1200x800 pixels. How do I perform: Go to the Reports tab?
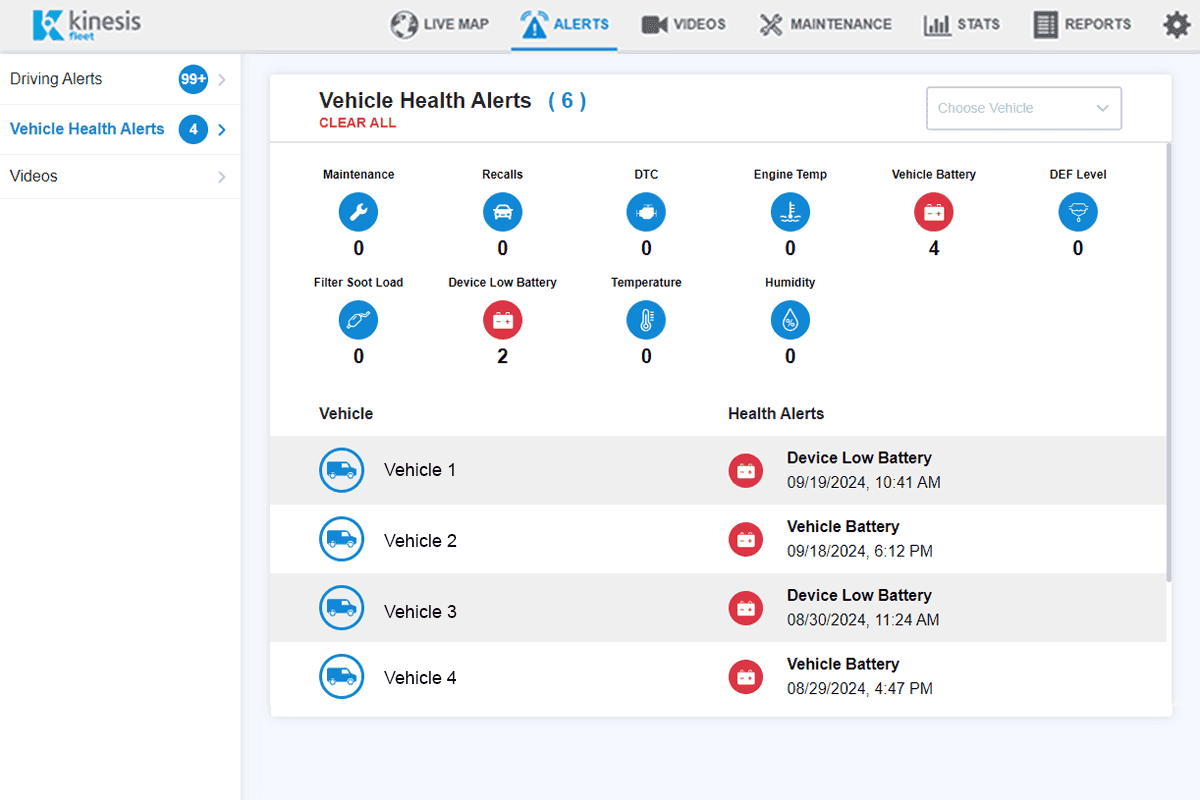pos(1082,25)
